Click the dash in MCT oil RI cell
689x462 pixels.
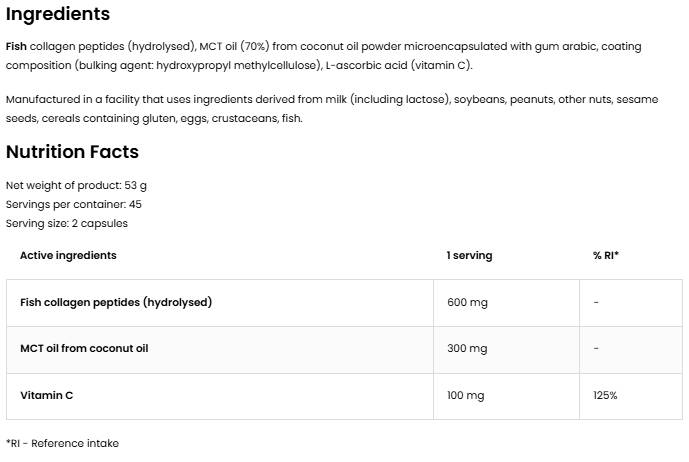click(596, 349)
